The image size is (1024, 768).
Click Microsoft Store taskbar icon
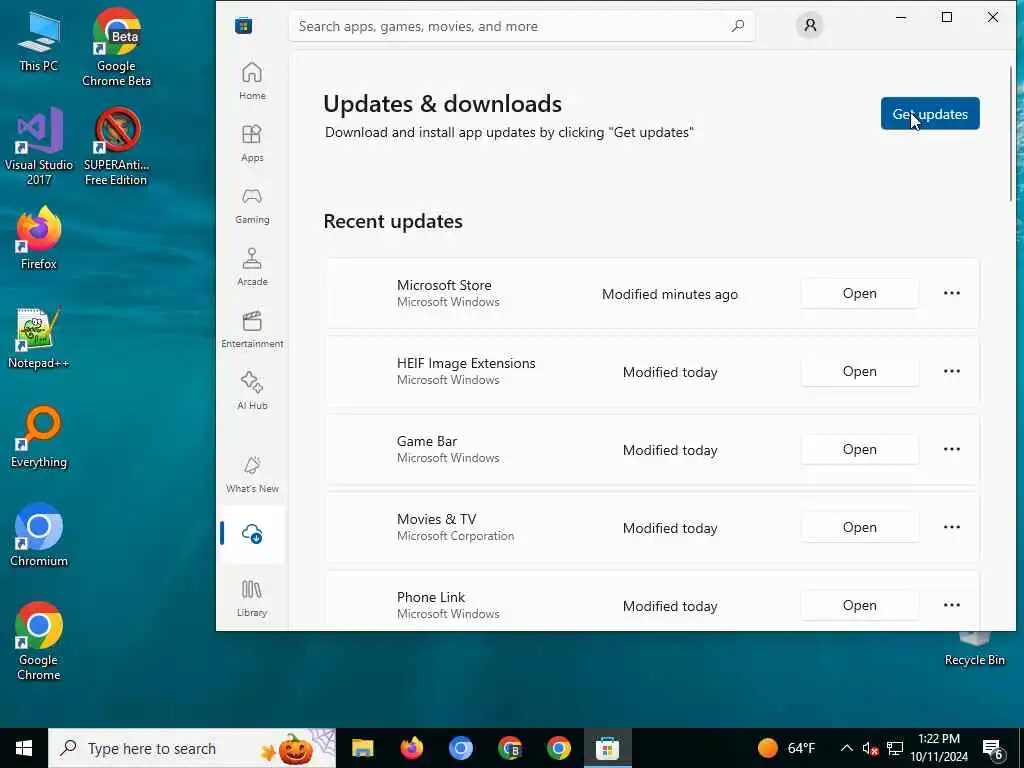607,748
